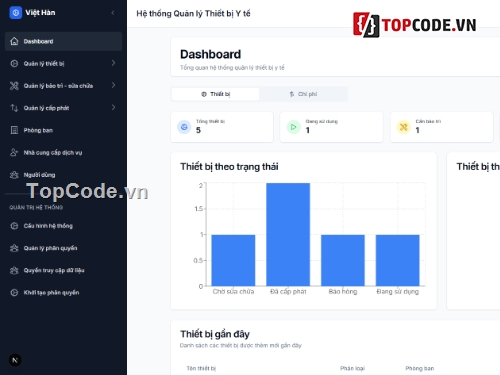
Task: Click the Đã cấp phát axis label
Action: pyautogui.click(x=288, y=292)
